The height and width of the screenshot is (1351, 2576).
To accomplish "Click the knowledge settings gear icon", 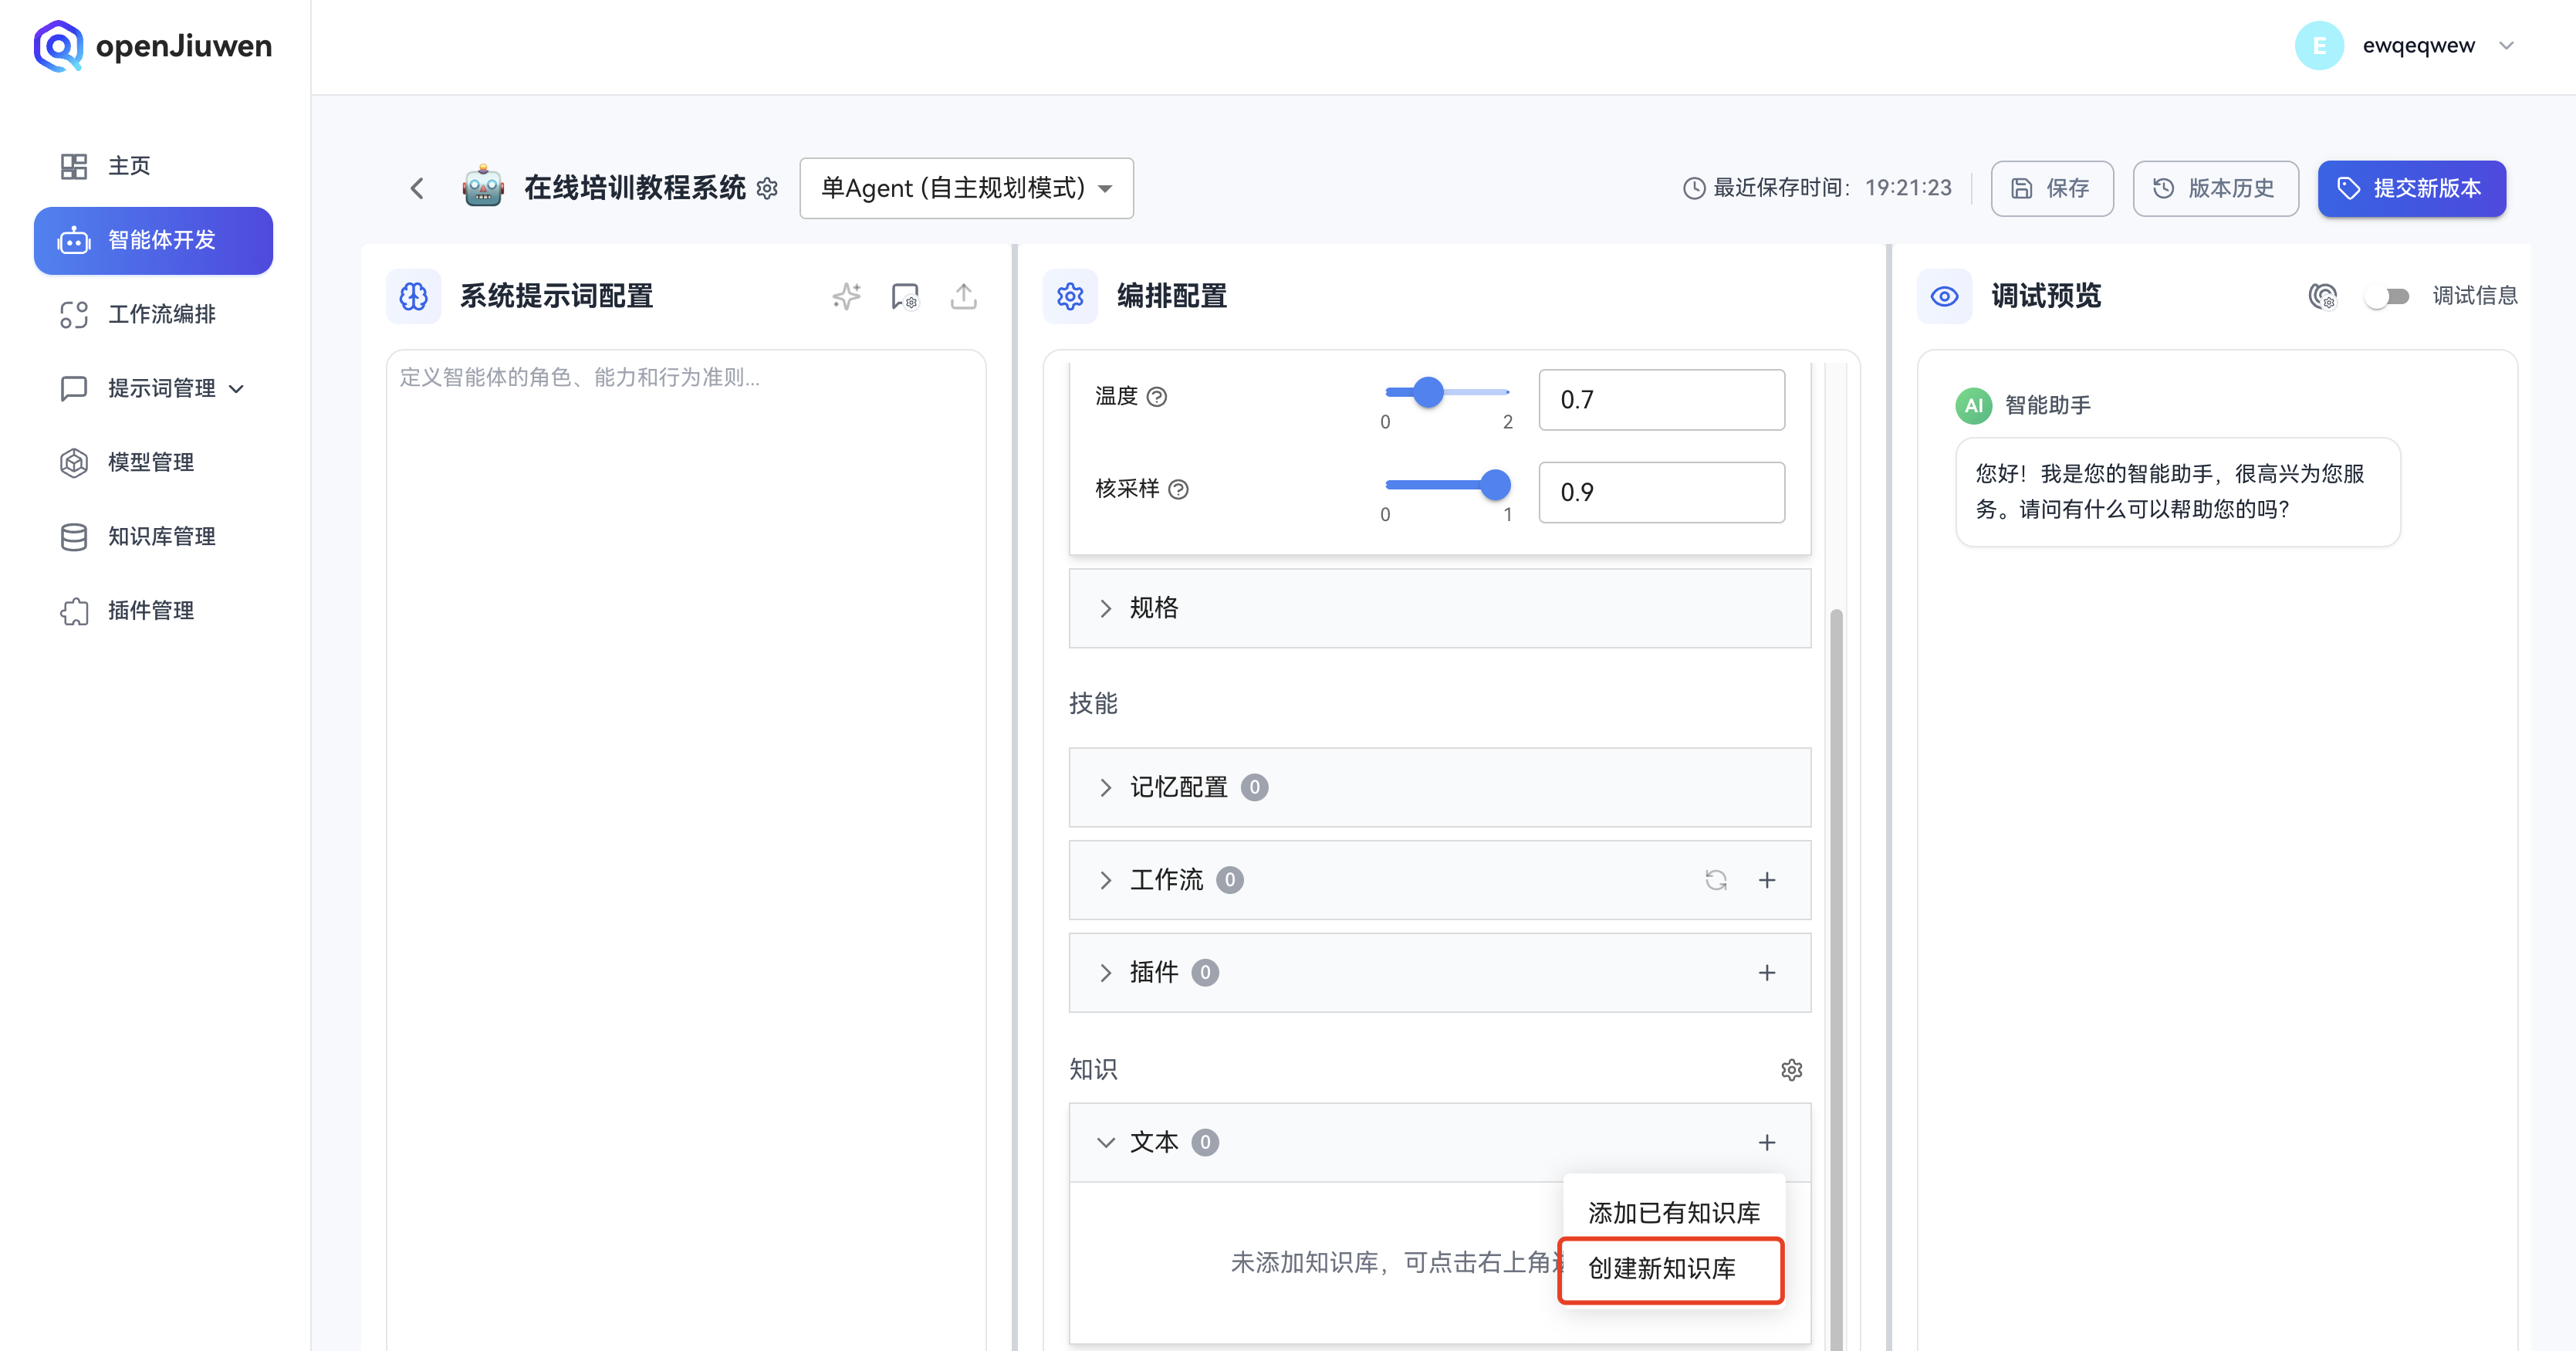I will click(x=1792, y=1069).
